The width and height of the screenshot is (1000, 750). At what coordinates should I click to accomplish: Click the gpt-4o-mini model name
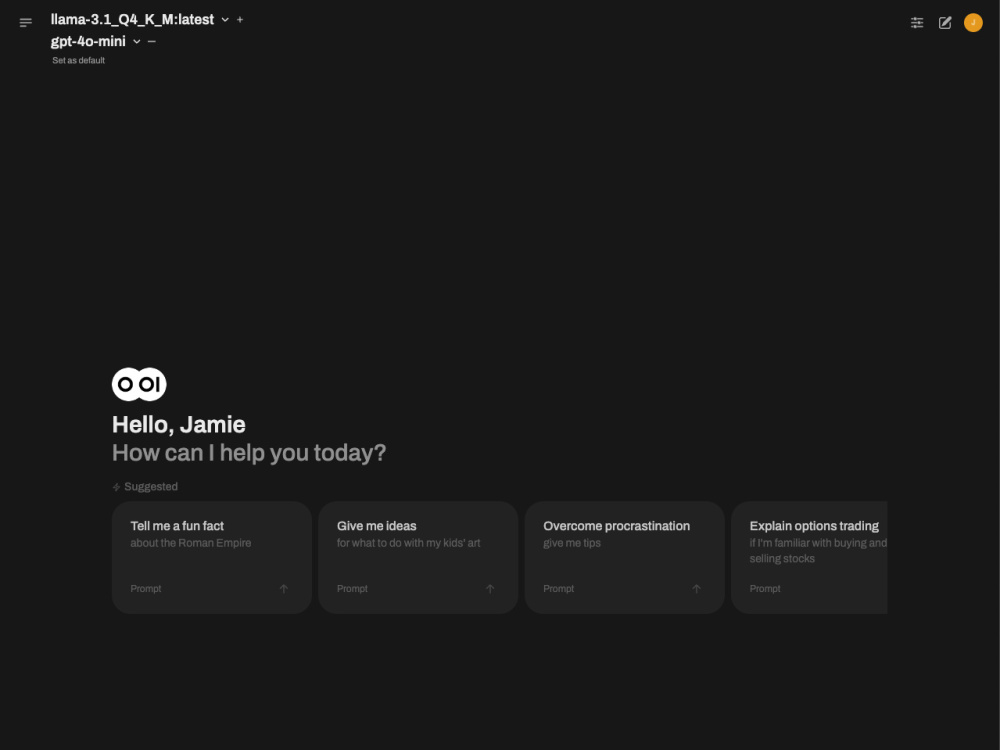(x=88, y=41)
